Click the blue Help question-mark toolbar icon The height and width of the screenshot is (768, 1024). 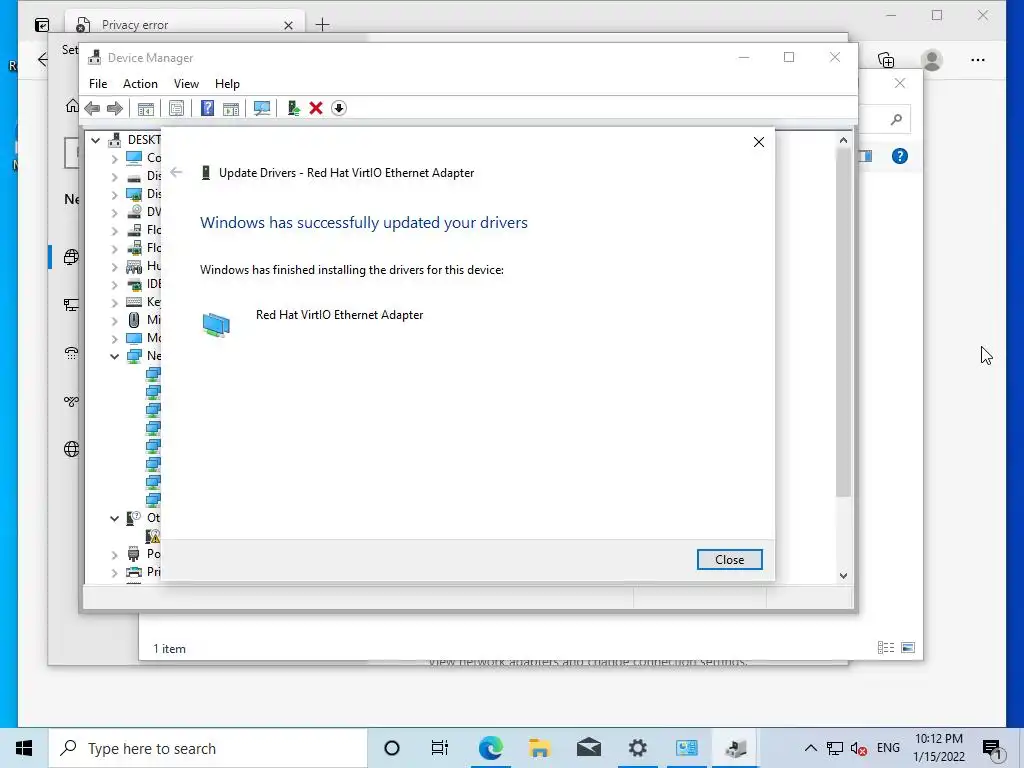(x=207, y=108)
